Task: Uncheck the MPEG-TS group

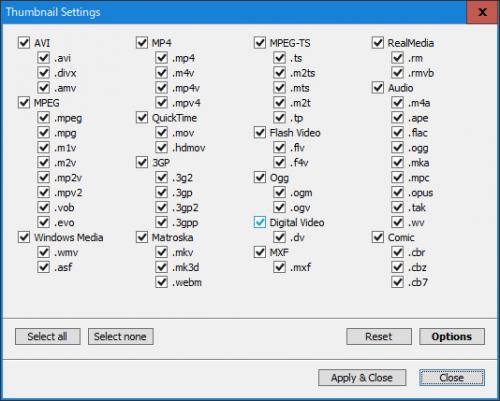Action: [x=260, y=43]
